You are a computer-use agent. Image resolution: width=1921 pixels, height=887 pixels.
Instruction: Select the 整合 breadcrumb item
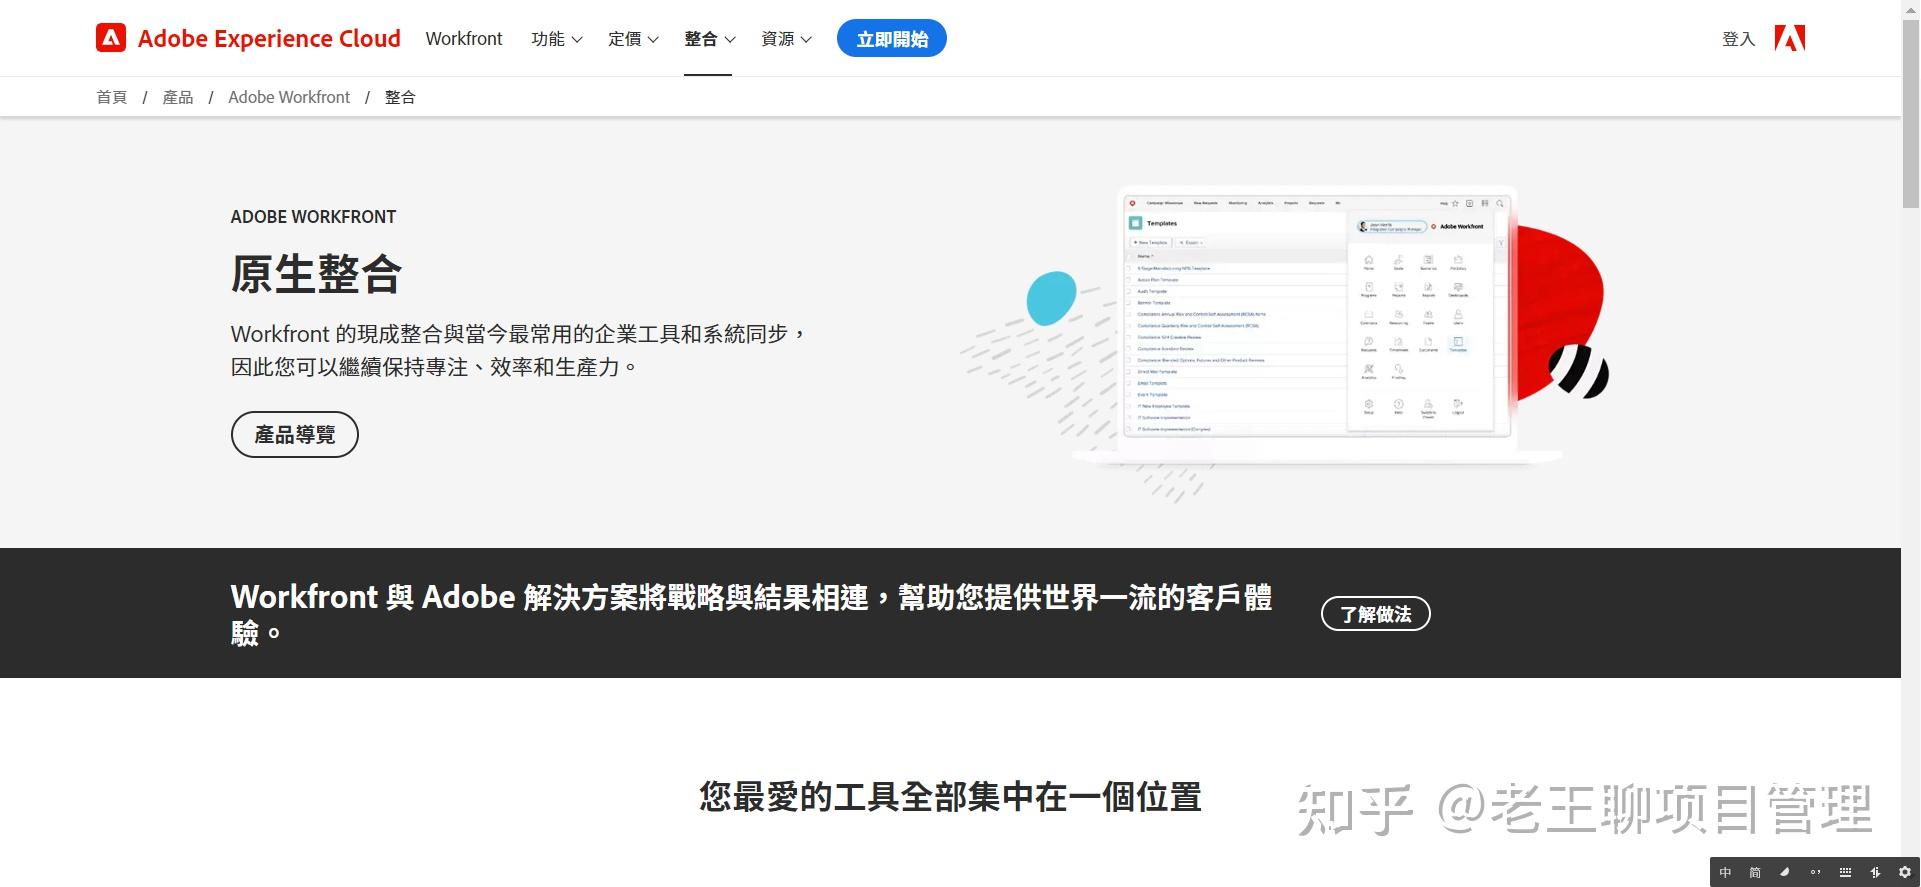click(x=400, y=97)
